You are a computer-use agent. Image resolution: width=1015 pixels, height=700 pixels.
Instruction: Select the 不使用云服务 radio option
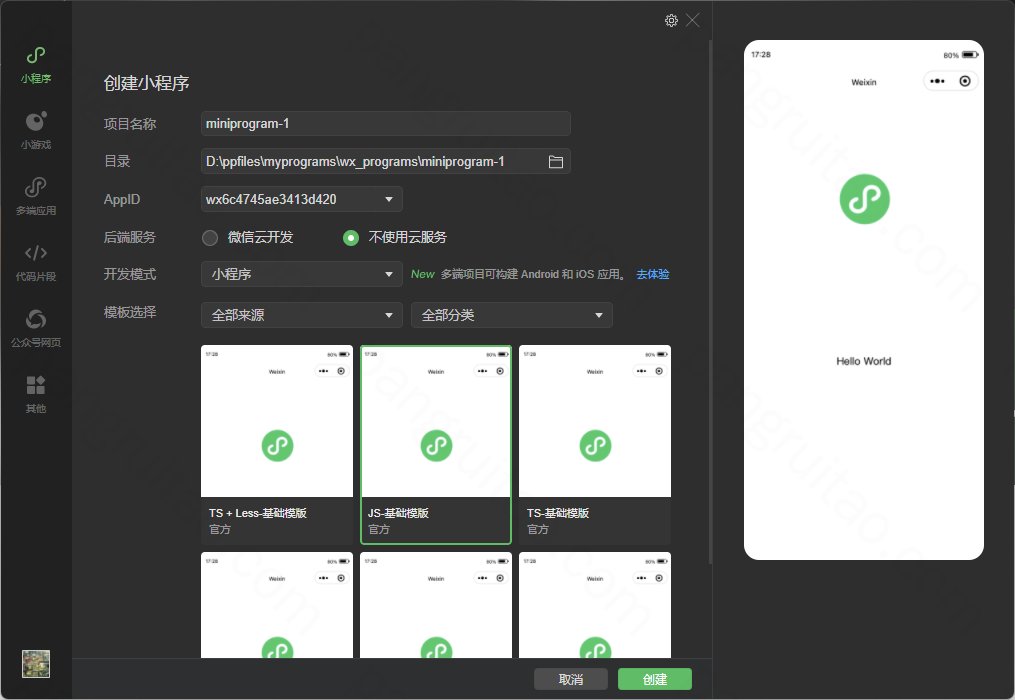tap(351, 238)
